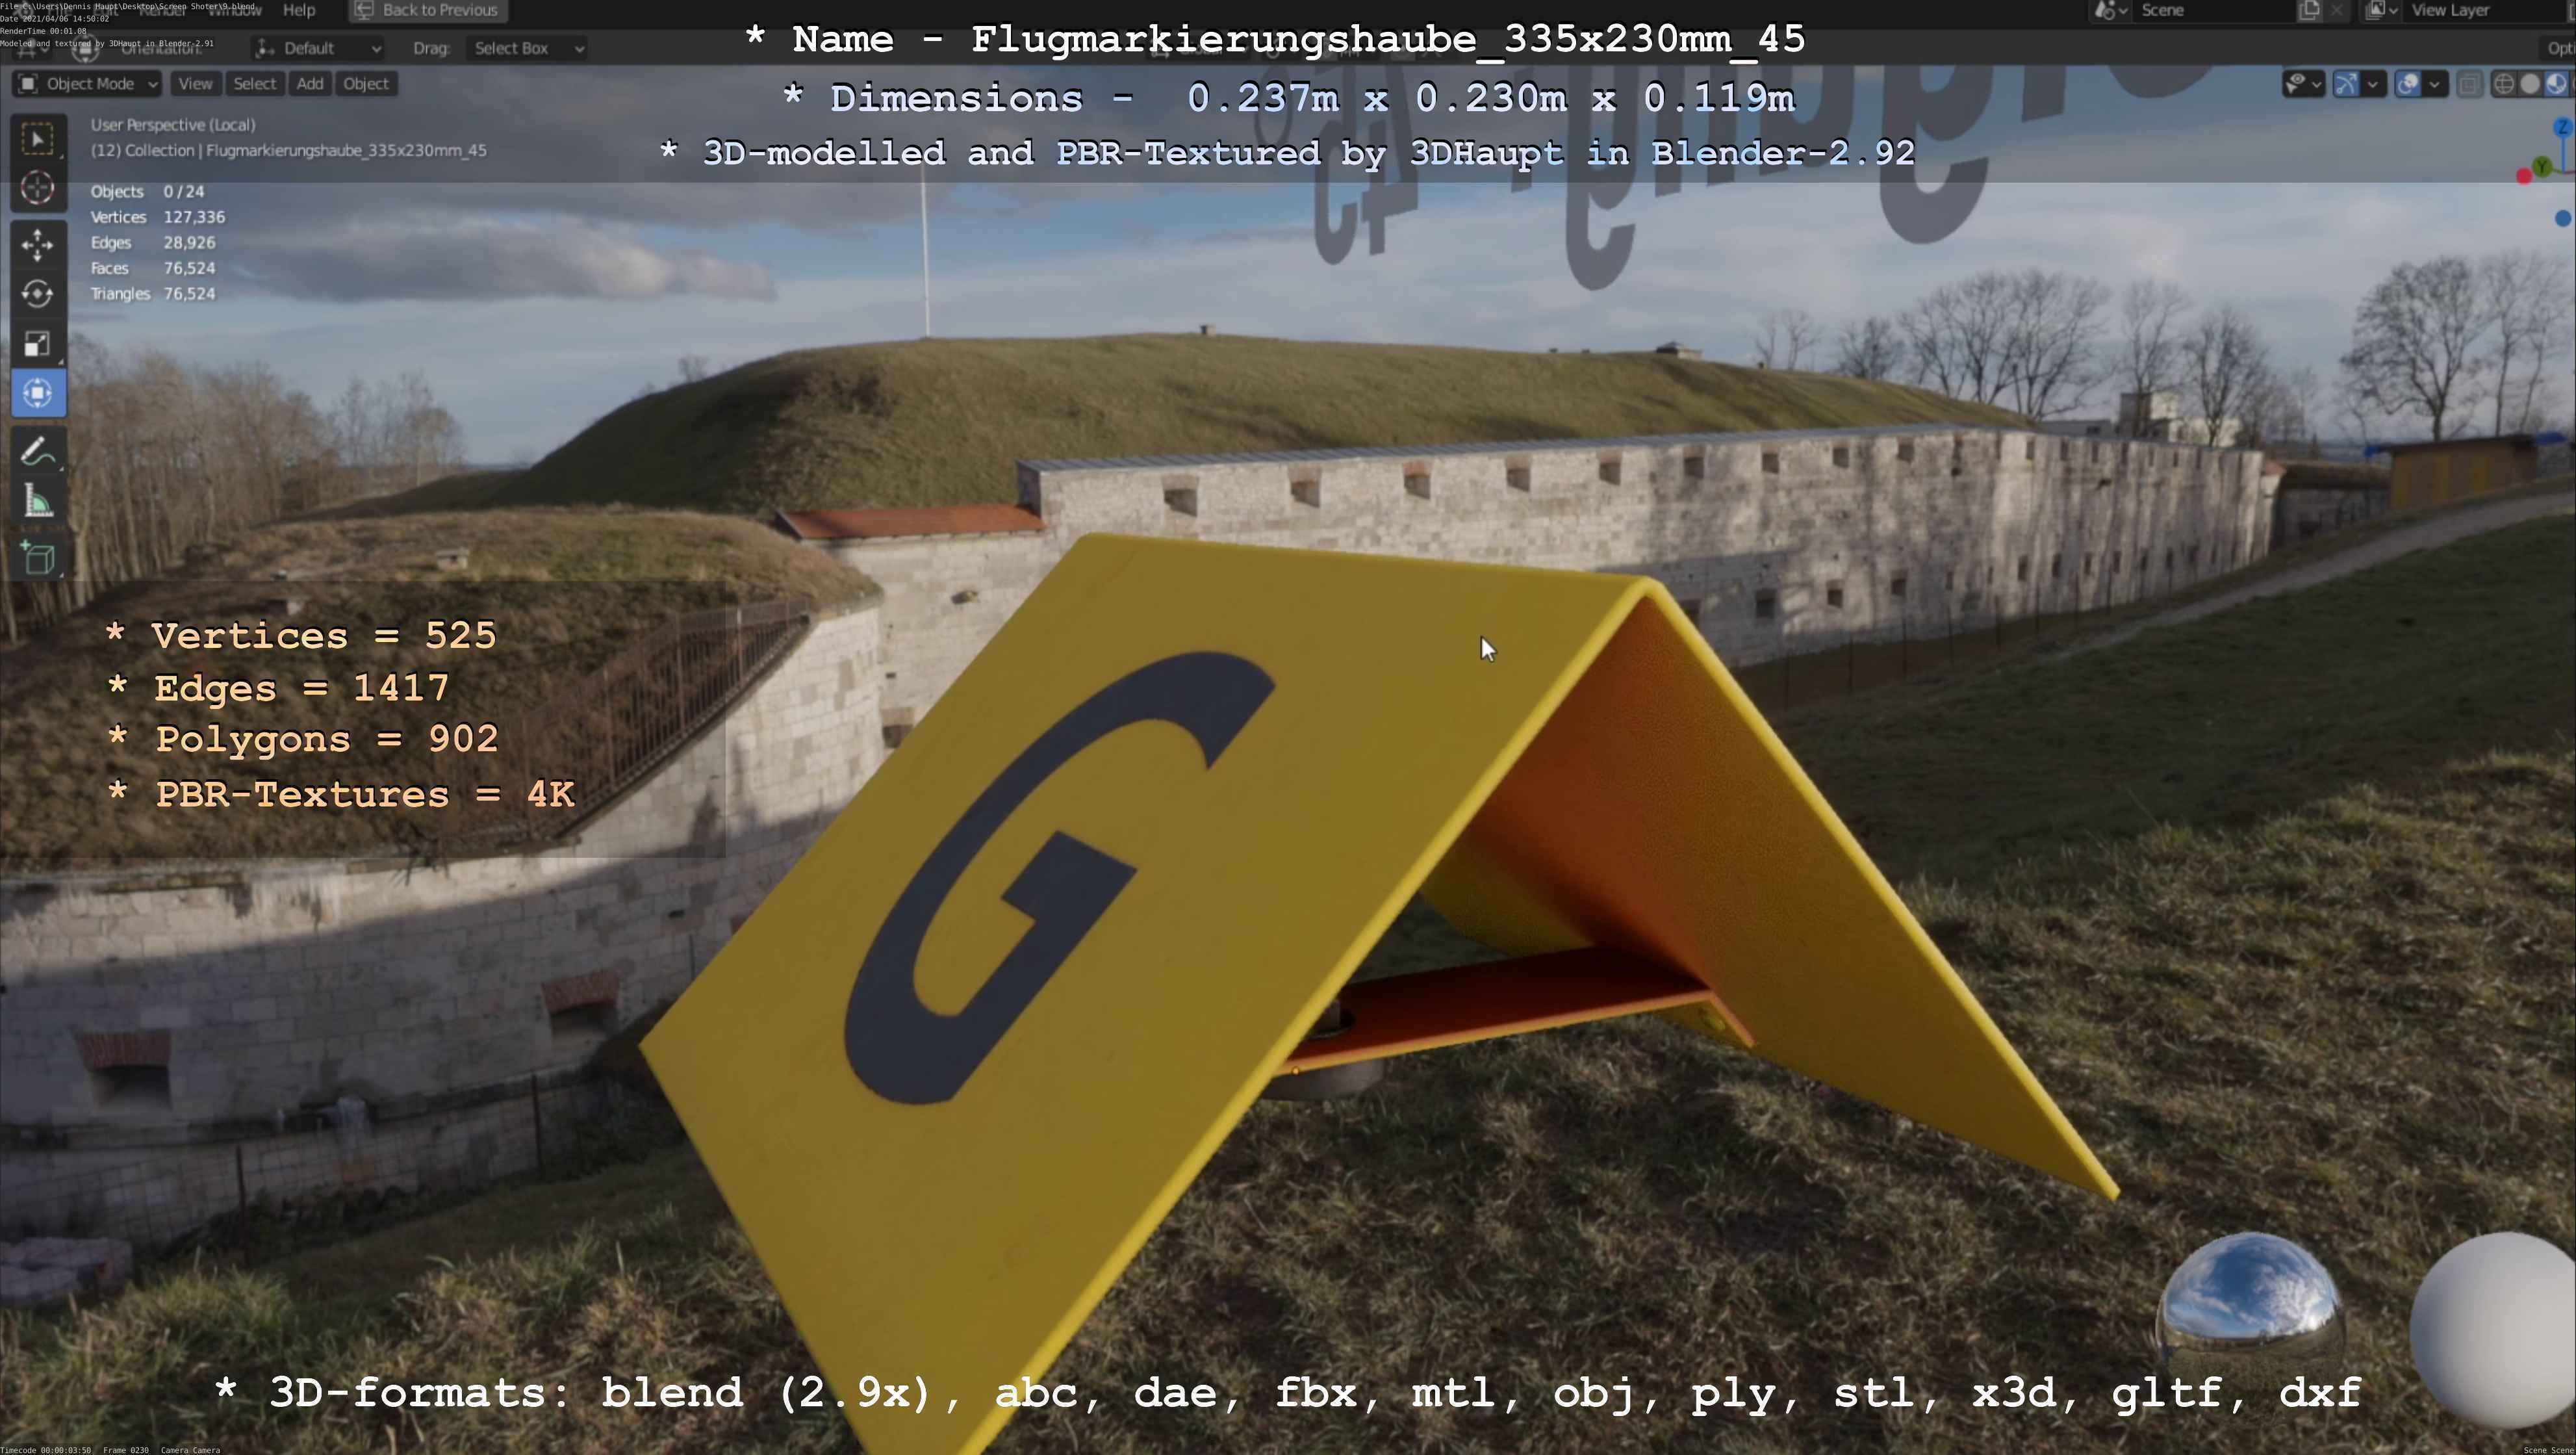Viewport: 2576px width, 1455px height.
Task: Activate the 3D Cursor tool
Action: 38,188
